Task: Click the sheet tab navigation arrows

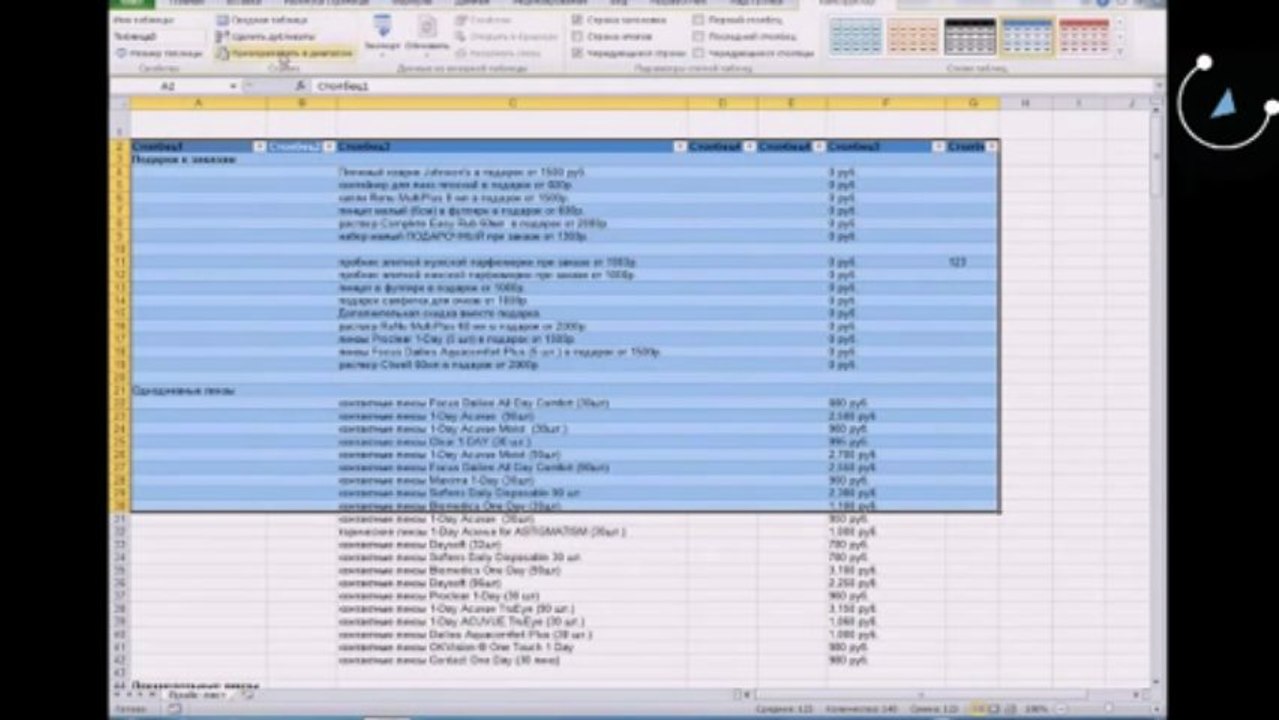Action: (133, 694)
